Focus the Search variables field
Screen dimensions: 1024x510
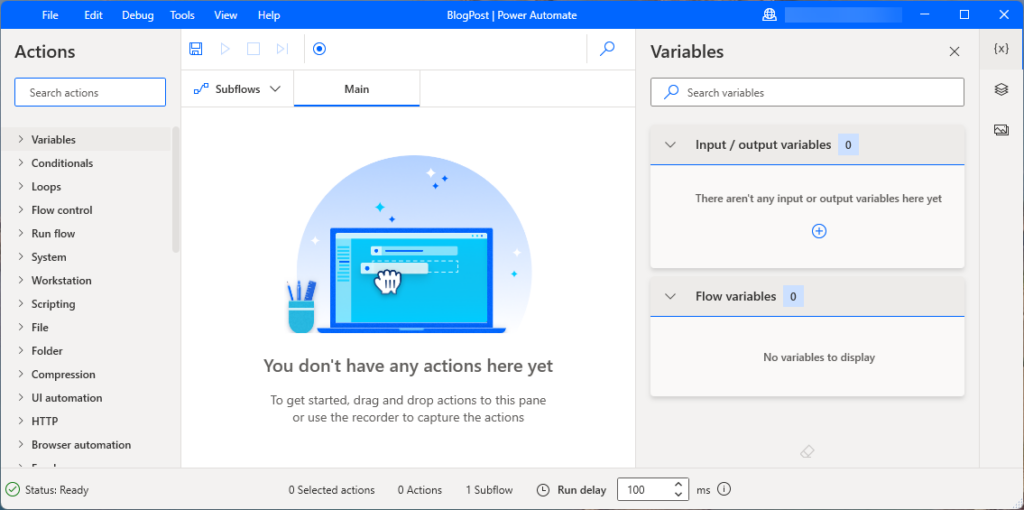tap(807, 93)
